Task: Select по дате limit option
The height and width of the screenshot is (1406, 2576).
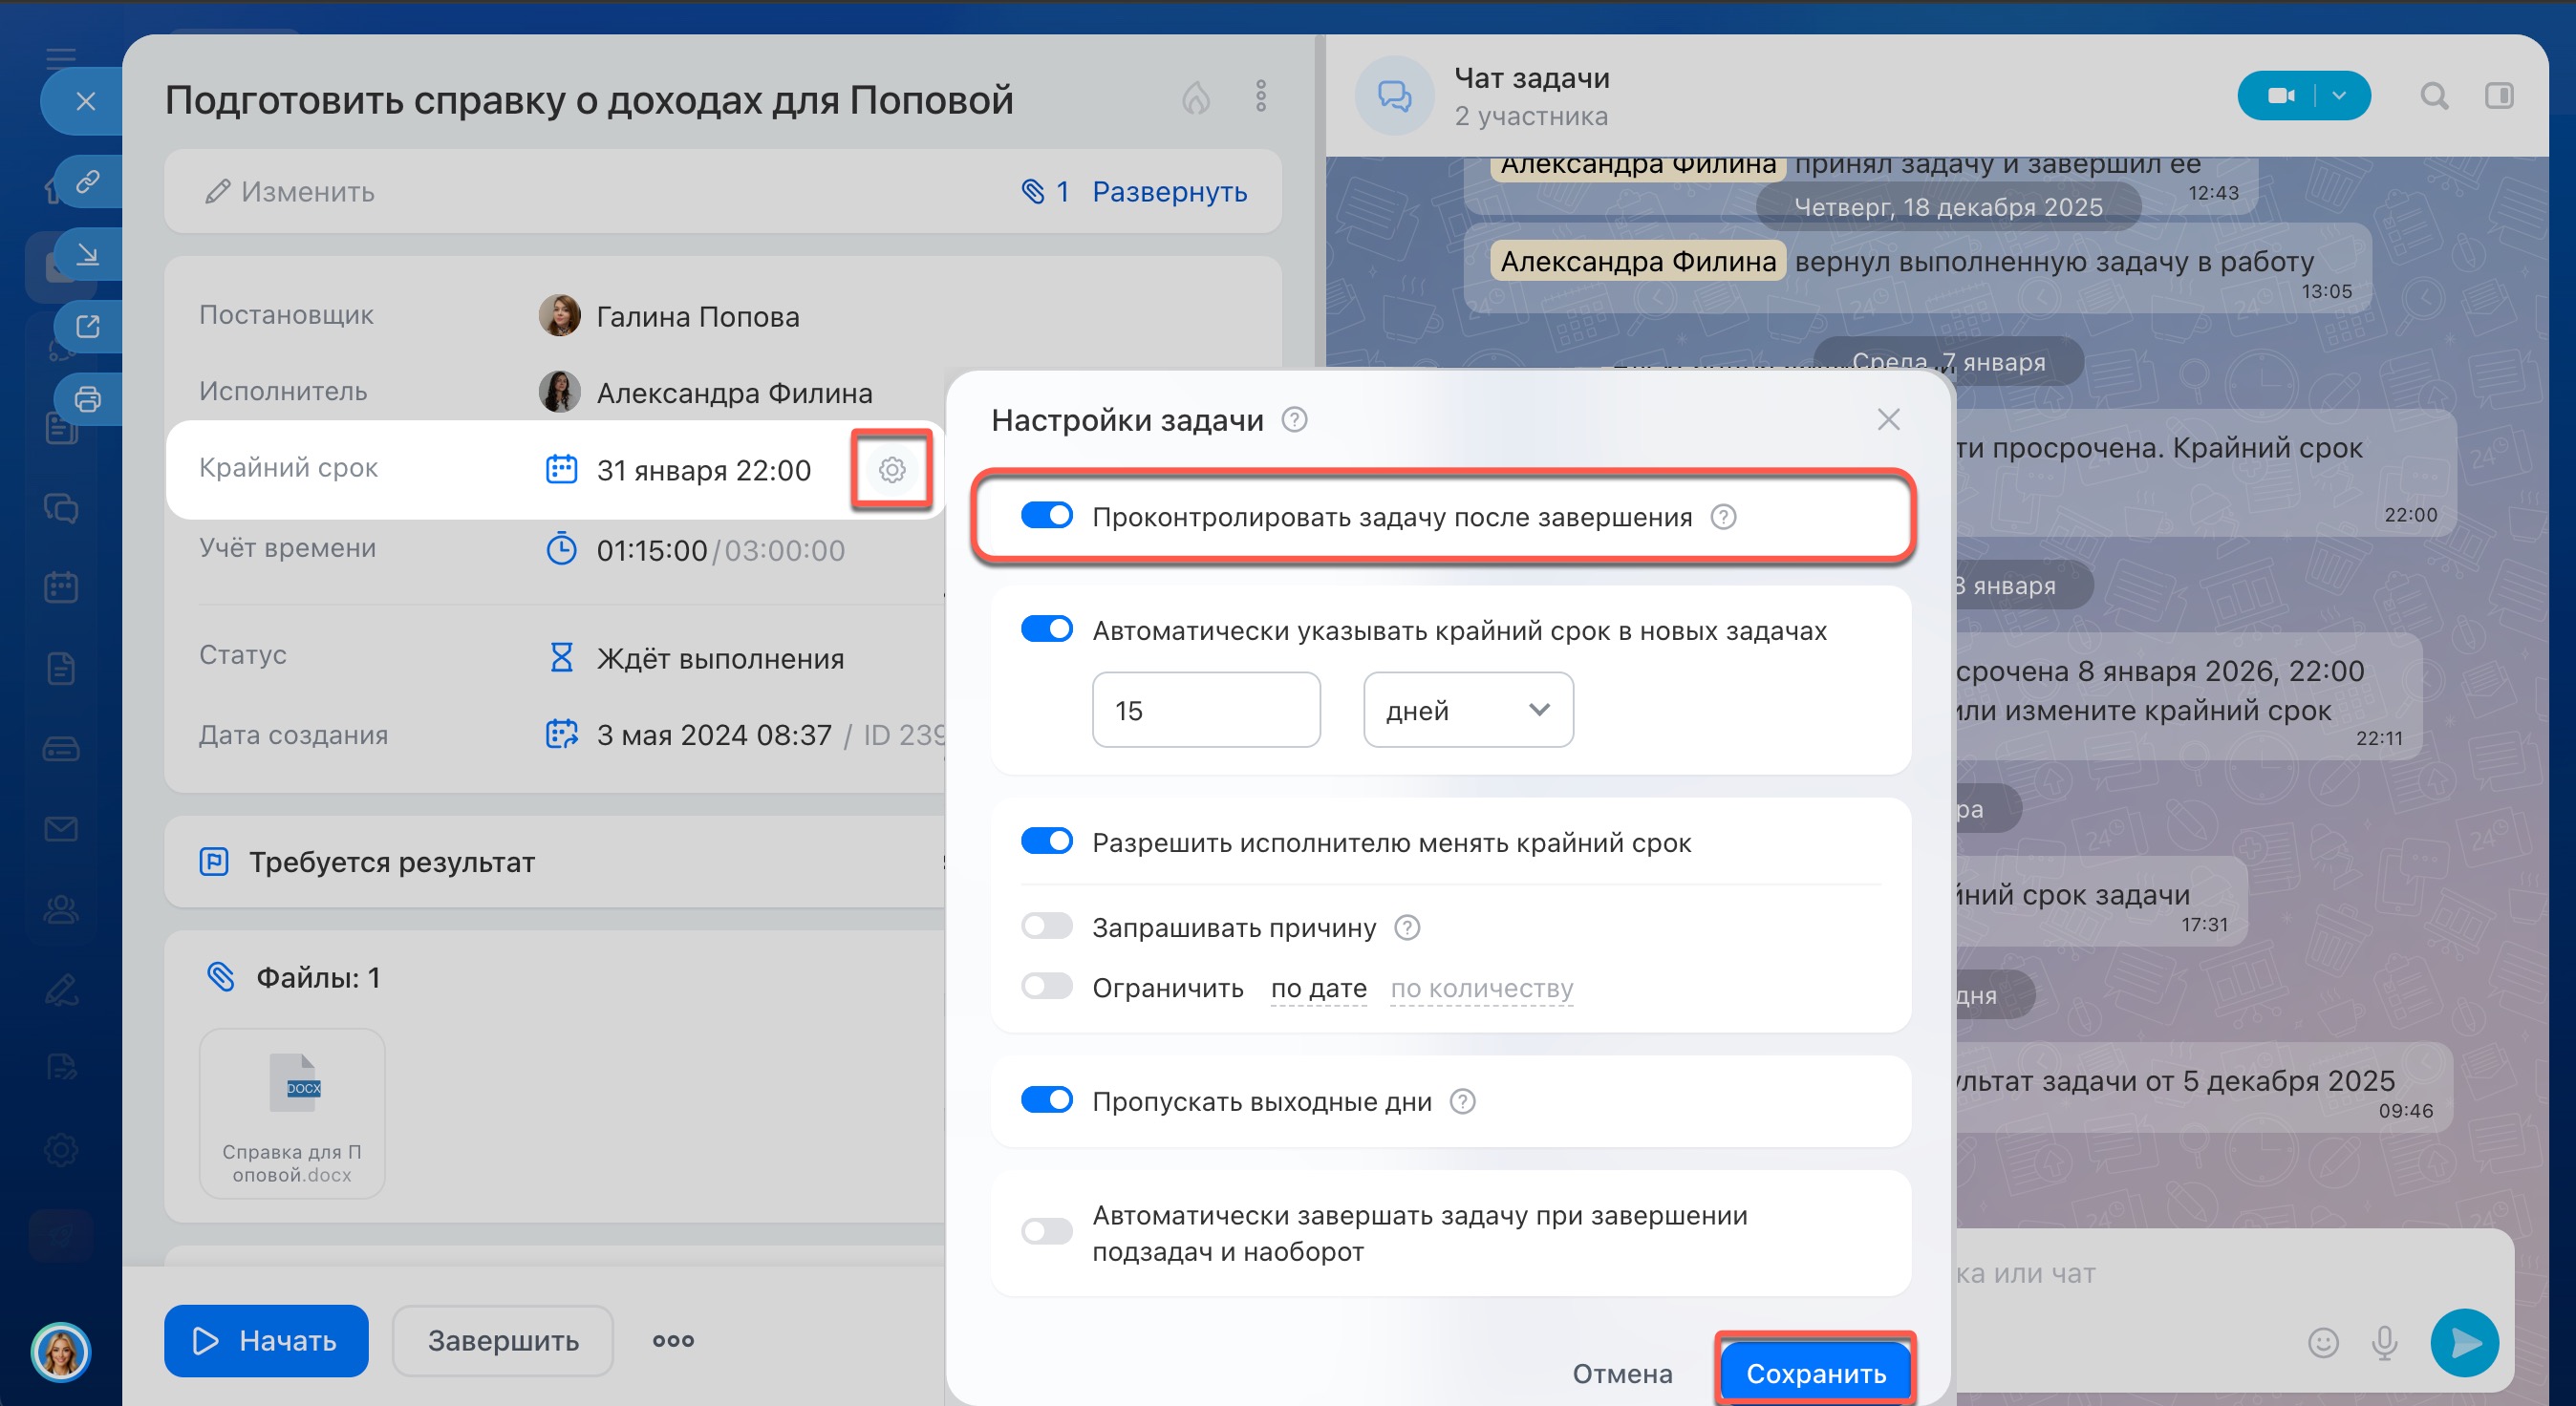Action: click(1318, 988)
